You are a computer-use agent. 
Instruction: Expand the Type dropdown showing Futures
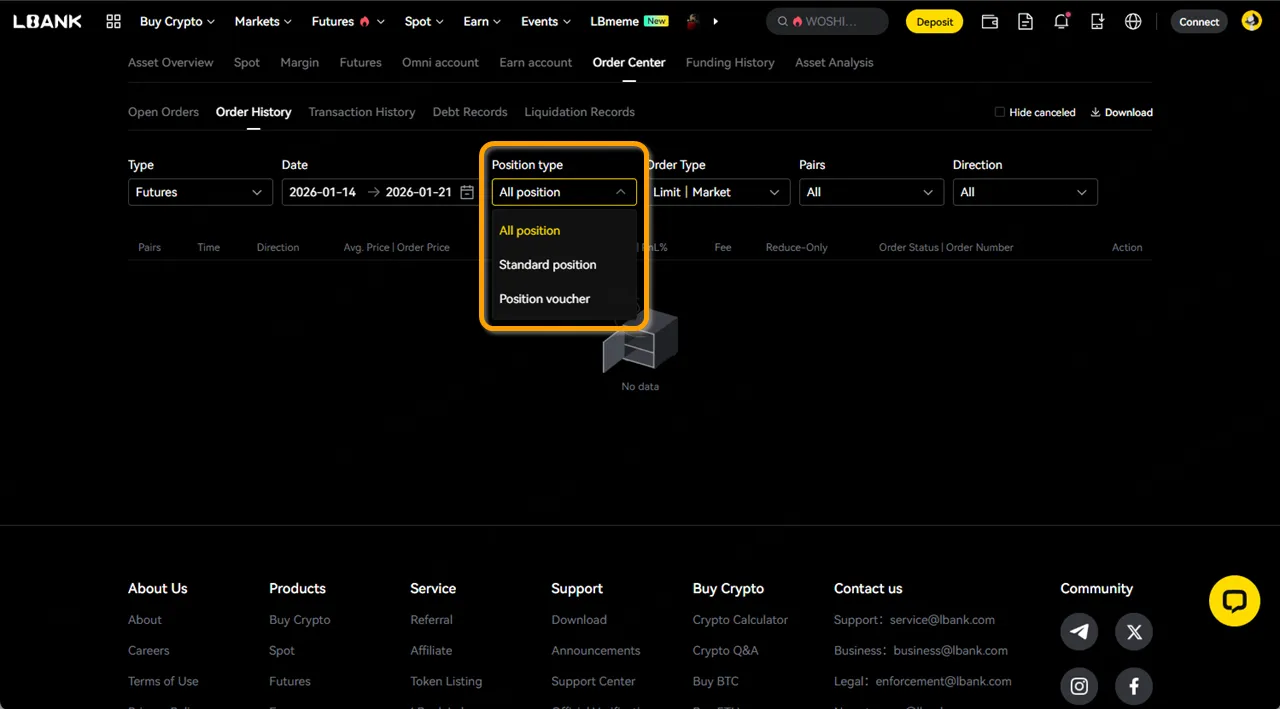point(200,192)
